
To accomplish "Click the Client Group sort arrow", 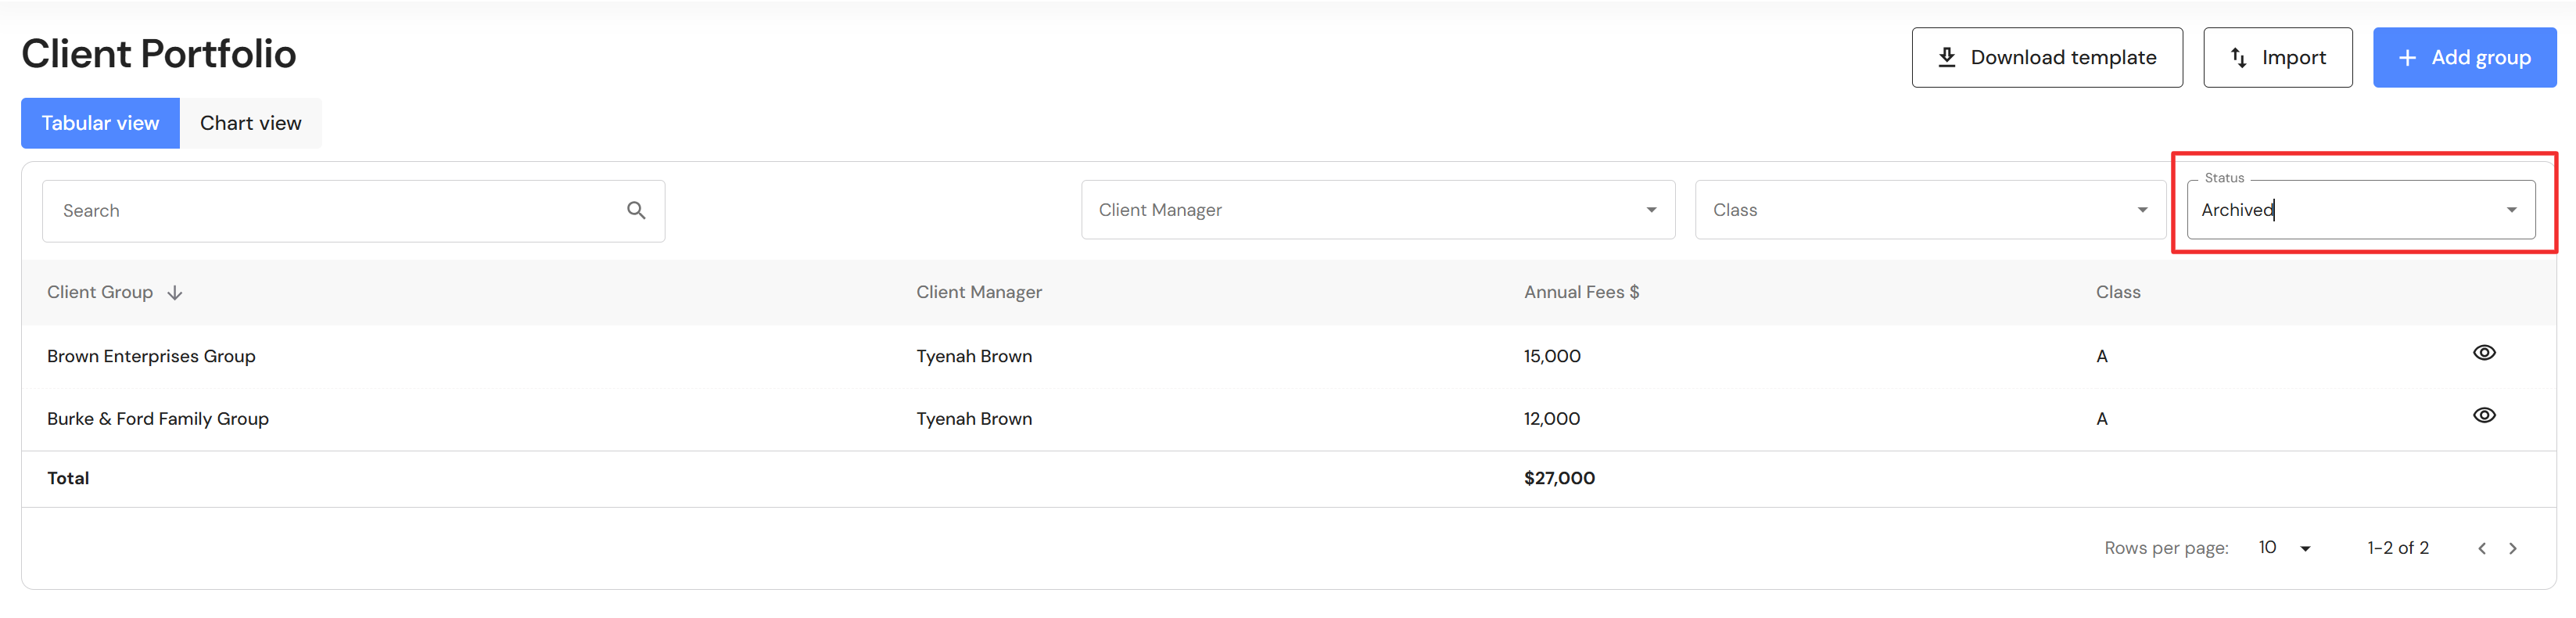I will [175, 292].
